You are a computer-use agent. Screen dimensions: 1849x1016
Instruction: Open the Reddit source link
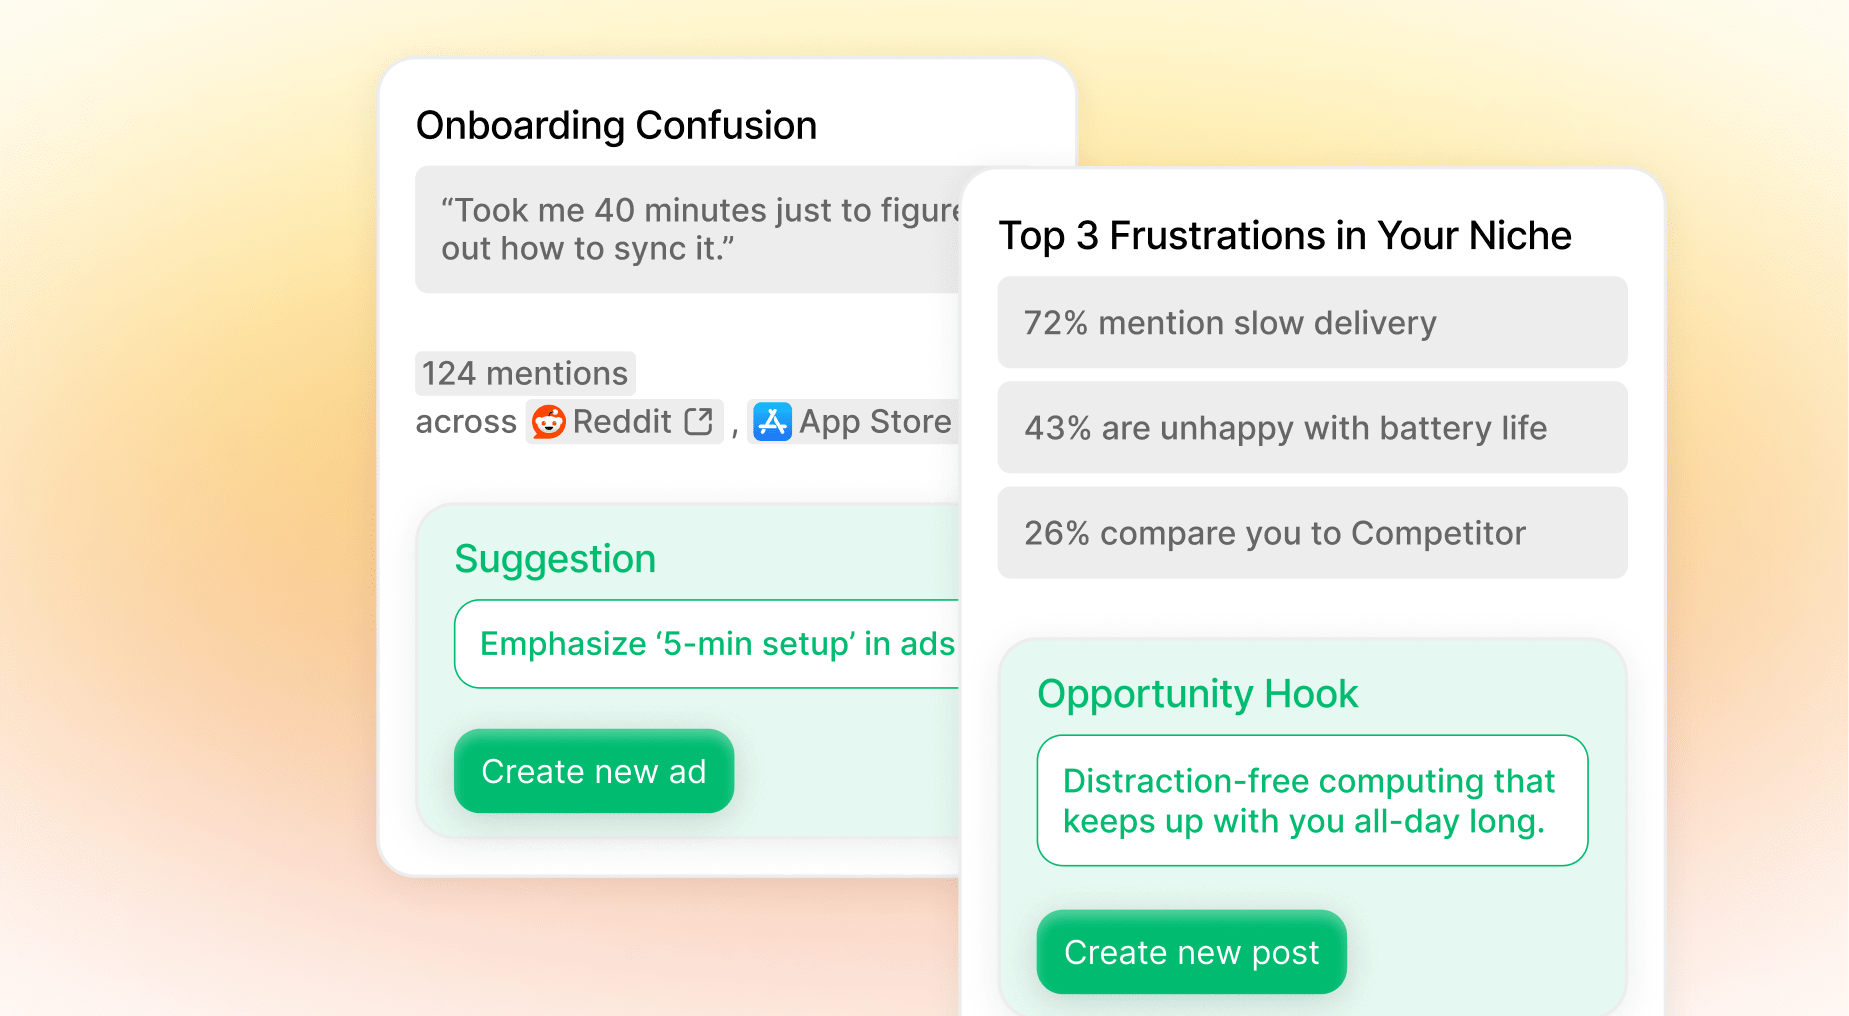pyautogui.click(x=625, y=422)
